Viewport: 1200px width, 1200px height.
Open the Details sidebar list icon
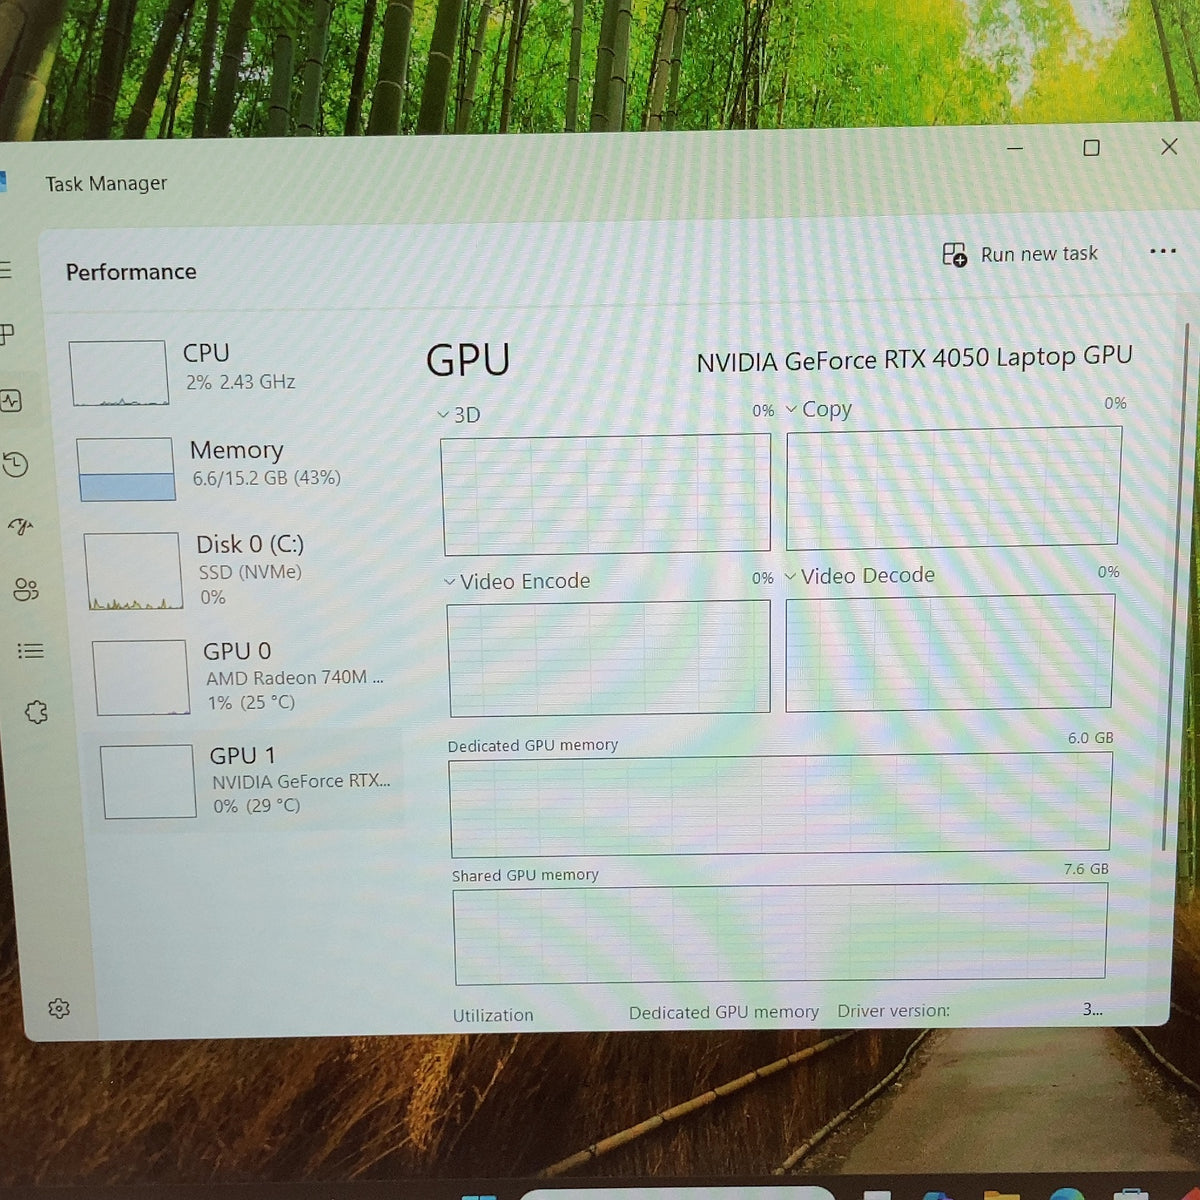point(31,651)
